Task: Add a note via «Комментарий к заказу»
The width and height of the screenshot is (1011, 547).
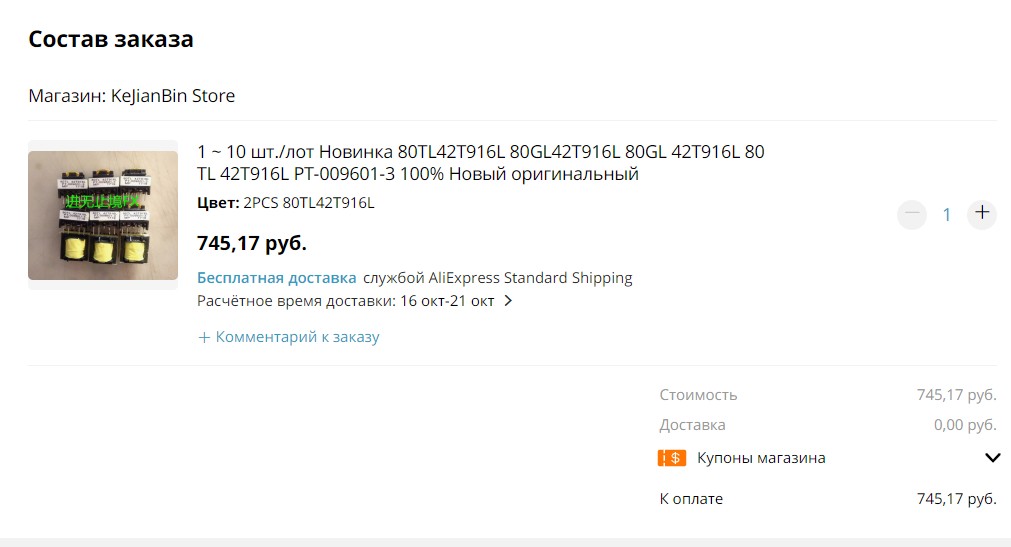Action: point(297,337)
